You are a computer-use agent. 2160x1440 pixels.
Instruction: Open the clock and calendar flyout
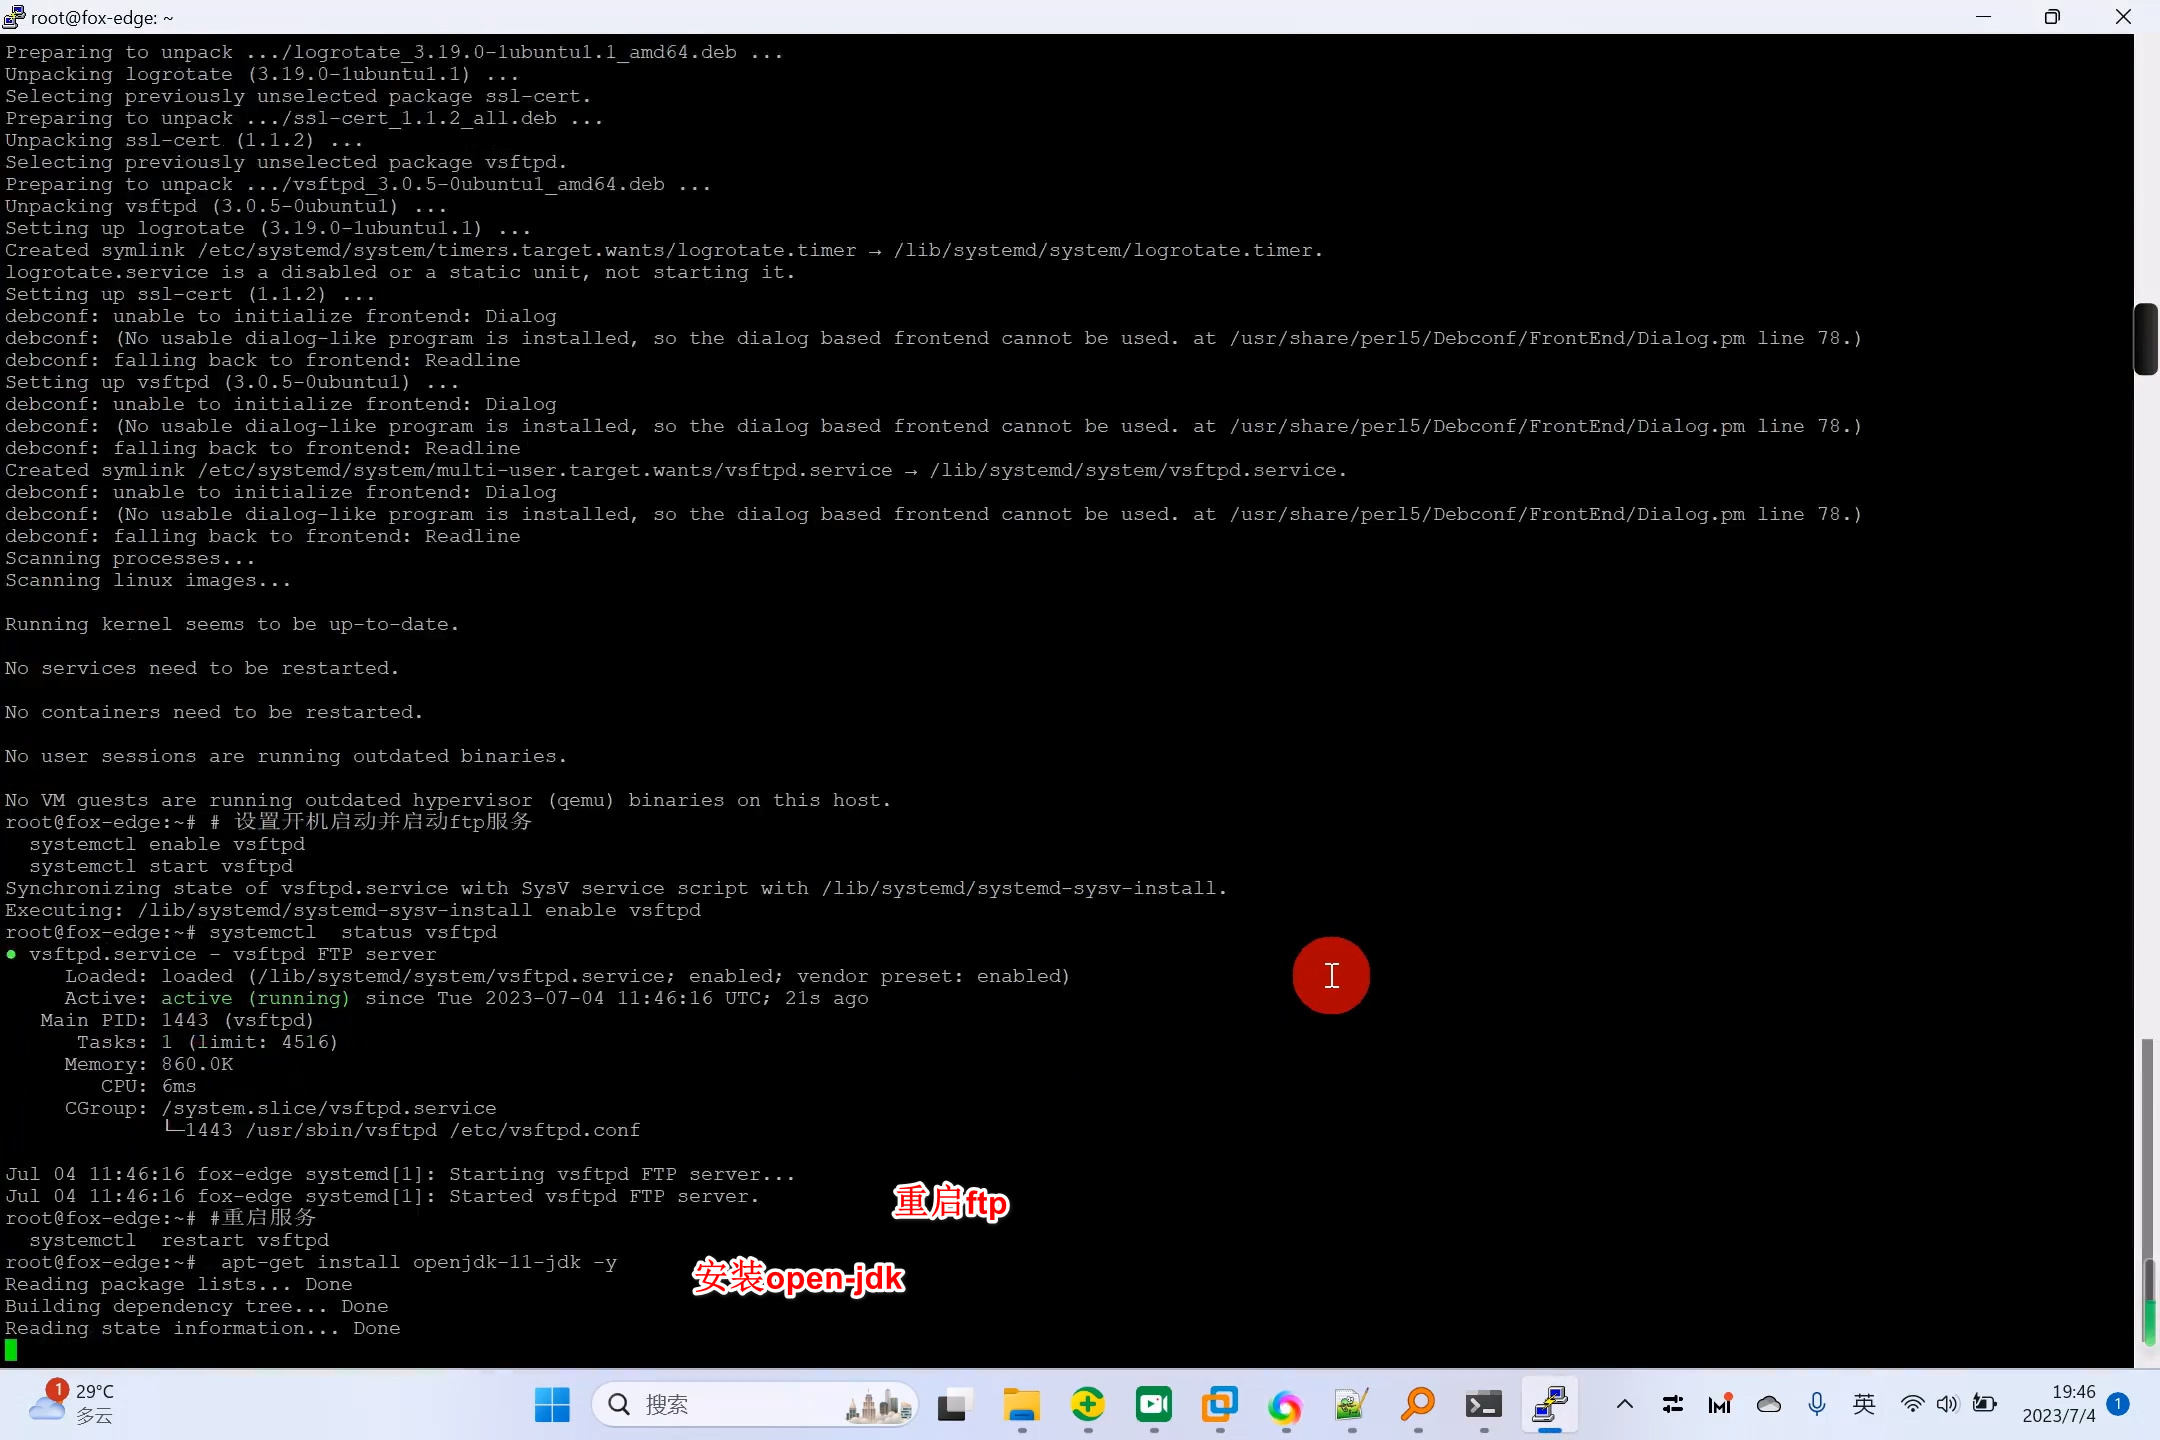2058,1404
